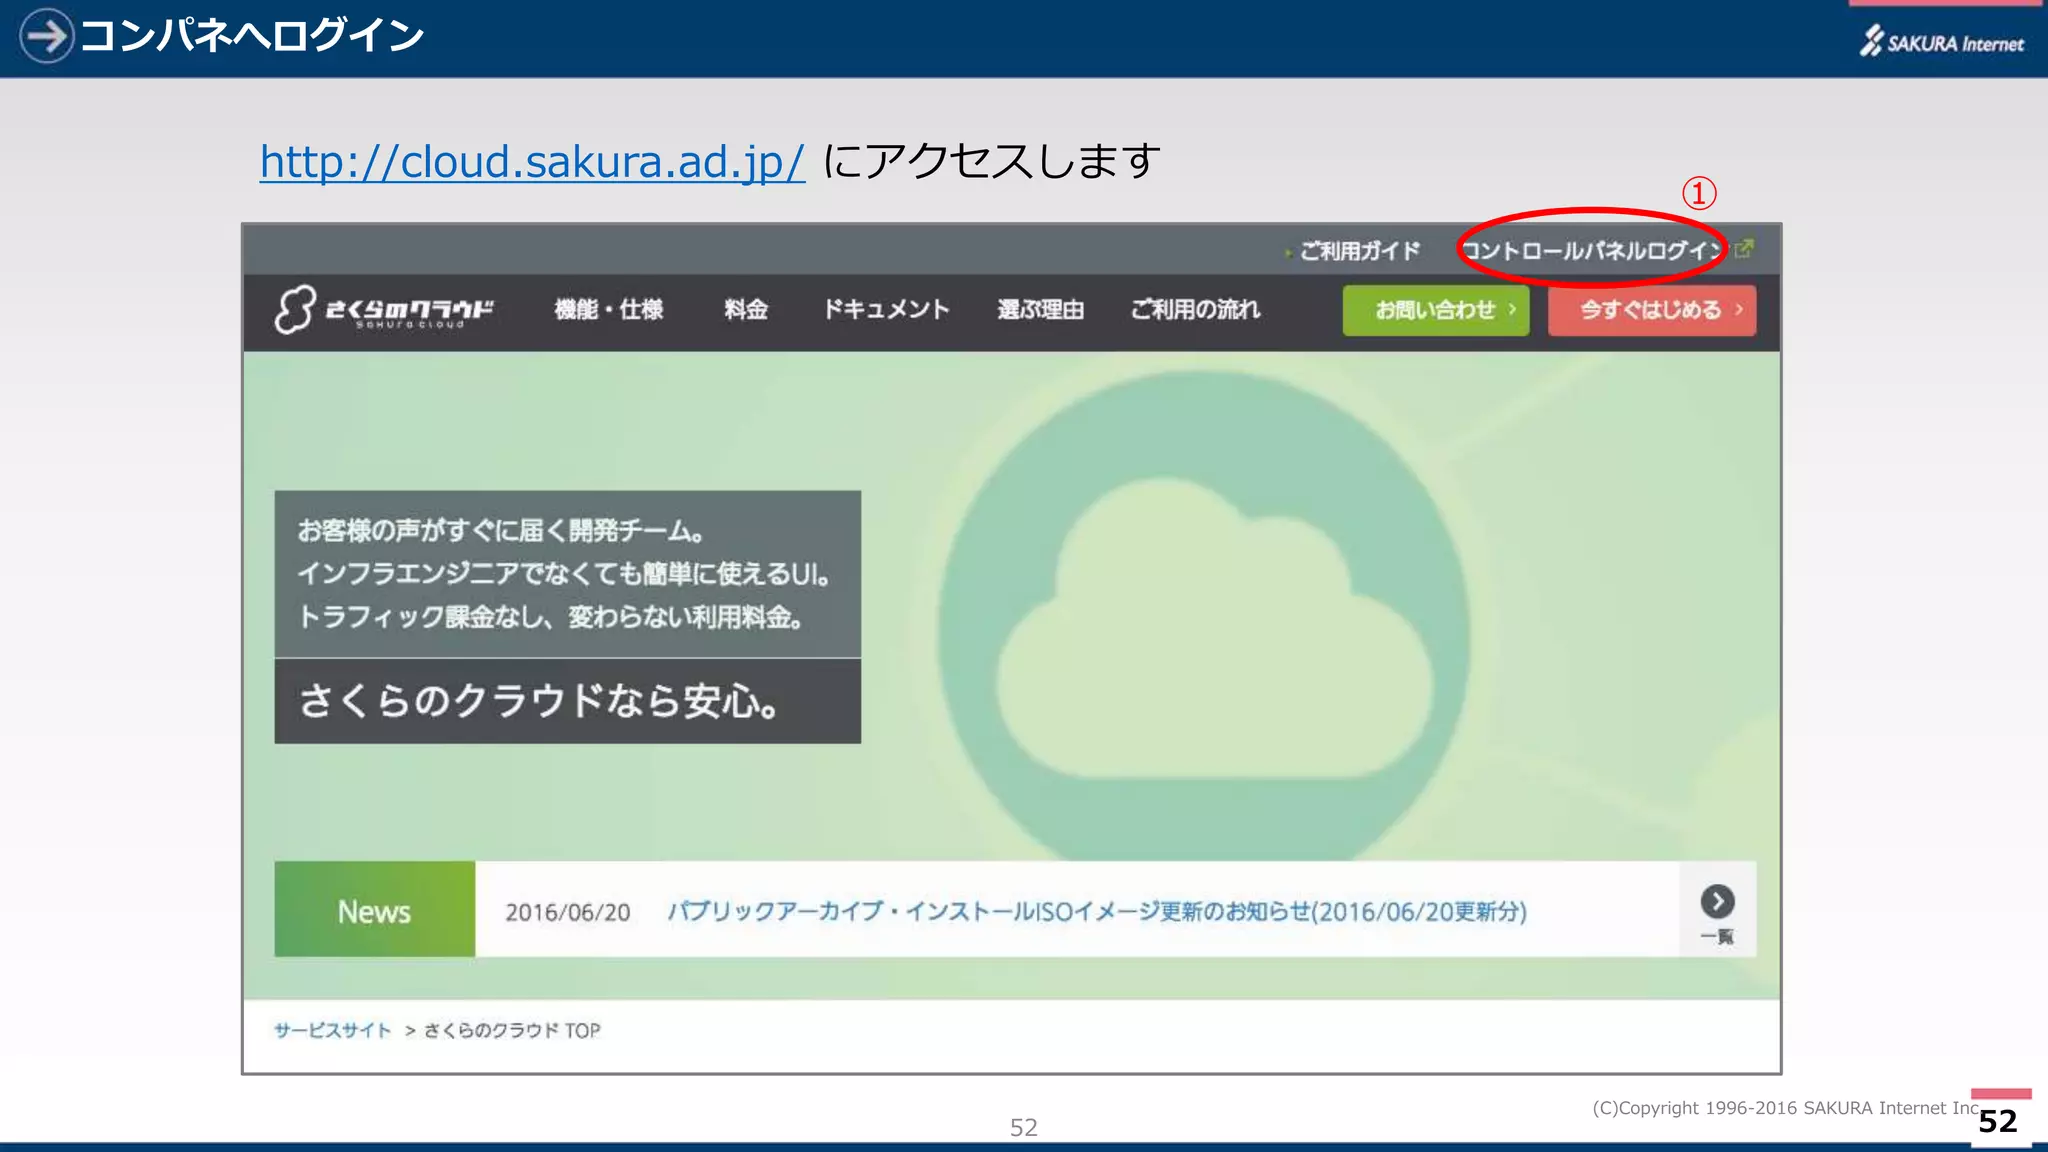
Task: Open the サービスサイト breadcrumb link
Action: tap(333, 1030)
